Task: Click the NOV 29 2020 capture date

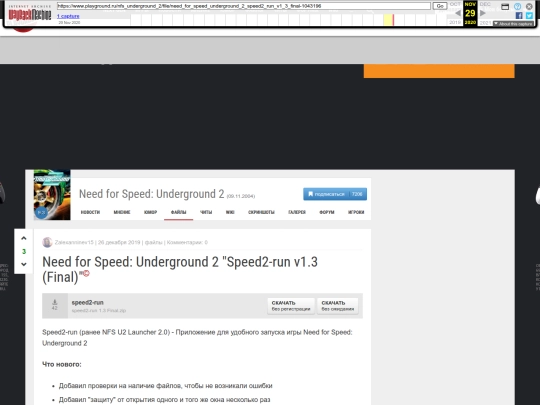Action: point(470,13)
